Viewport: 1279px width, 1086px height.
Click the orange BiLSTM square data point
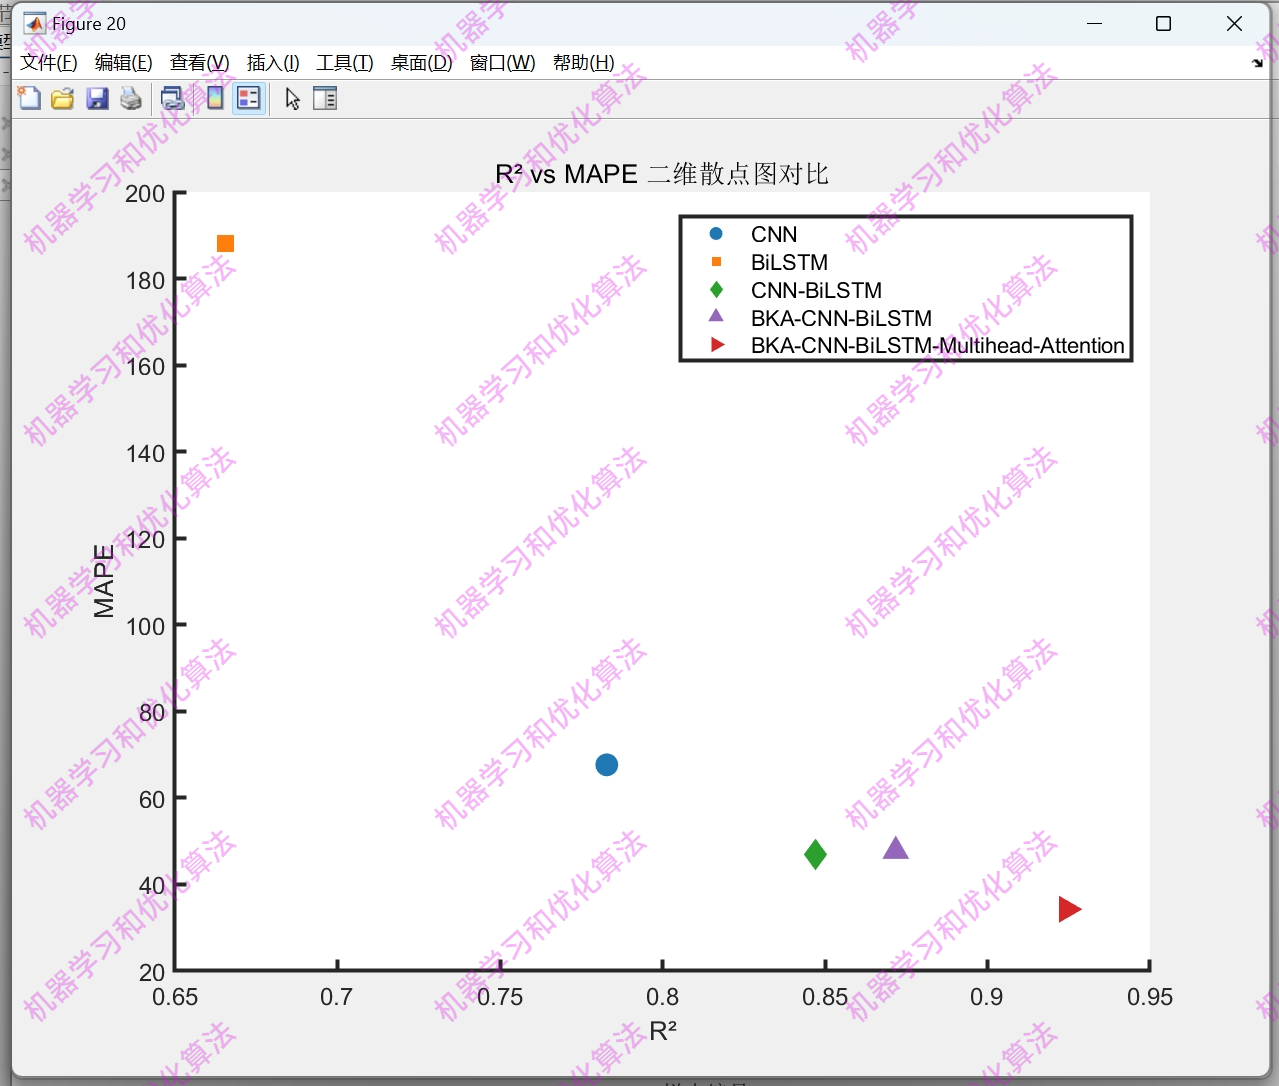click(225, 244)
